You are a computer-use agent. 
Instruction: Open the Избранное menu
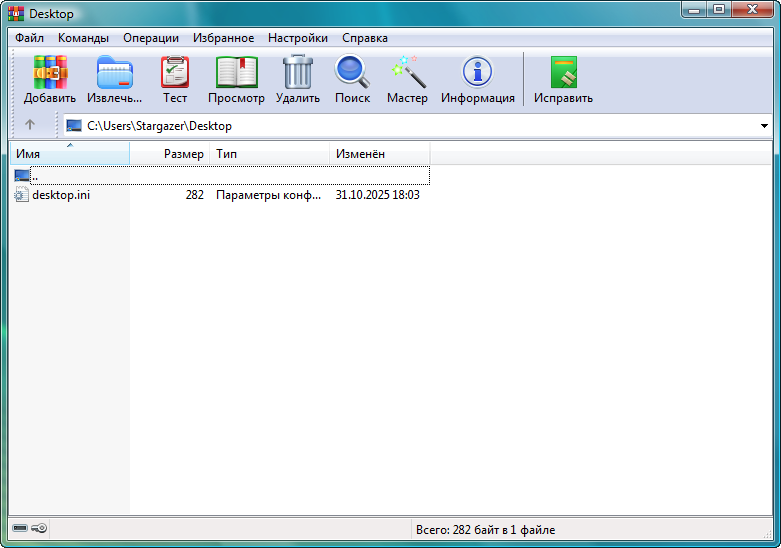click(x=223, y=38)
